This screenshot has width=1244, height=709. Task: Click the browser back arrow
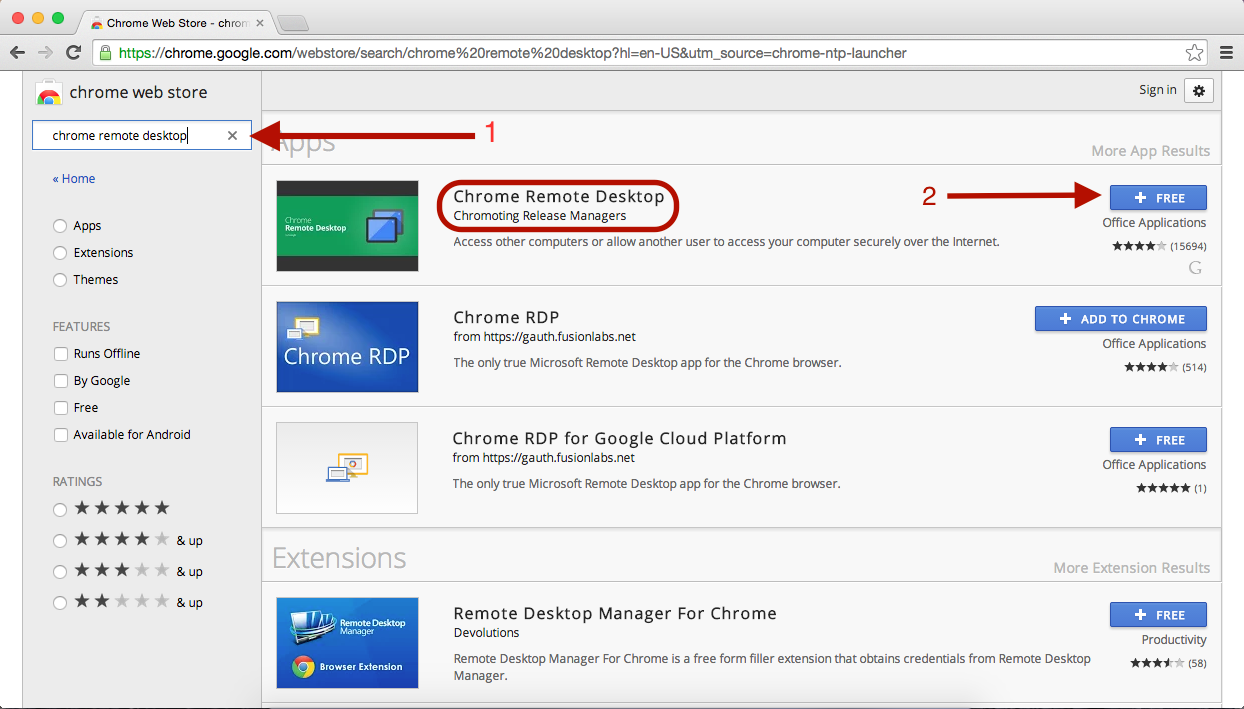[18, 52]
